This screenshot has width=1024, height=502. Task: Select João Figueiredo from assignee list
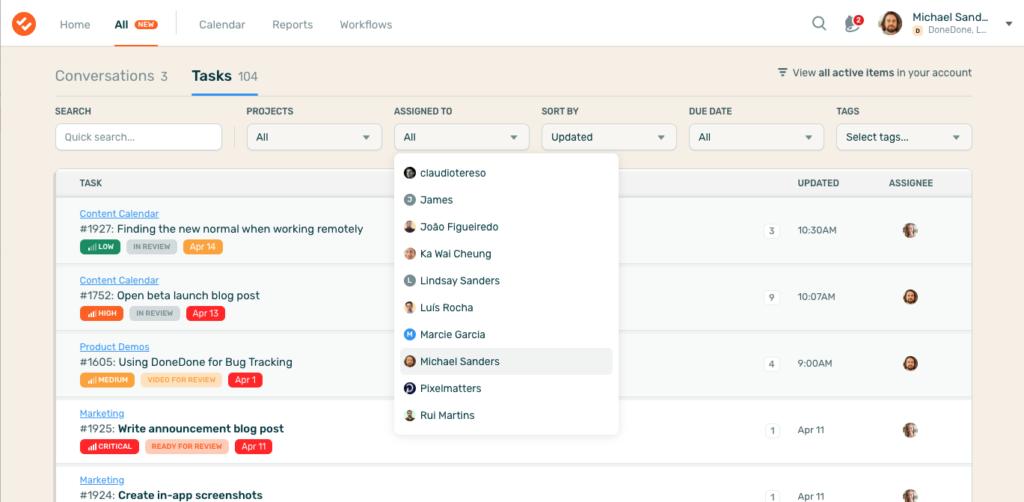506,227
